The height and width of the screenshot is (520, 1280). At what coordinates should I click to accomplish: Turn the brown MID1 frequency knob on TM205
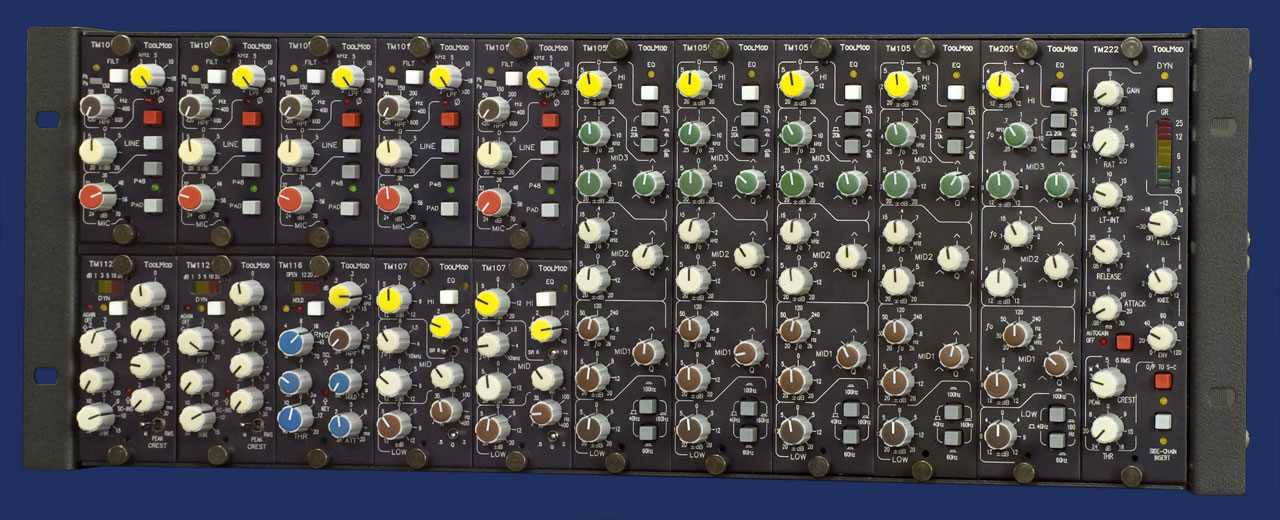[x=1018, y=337]
